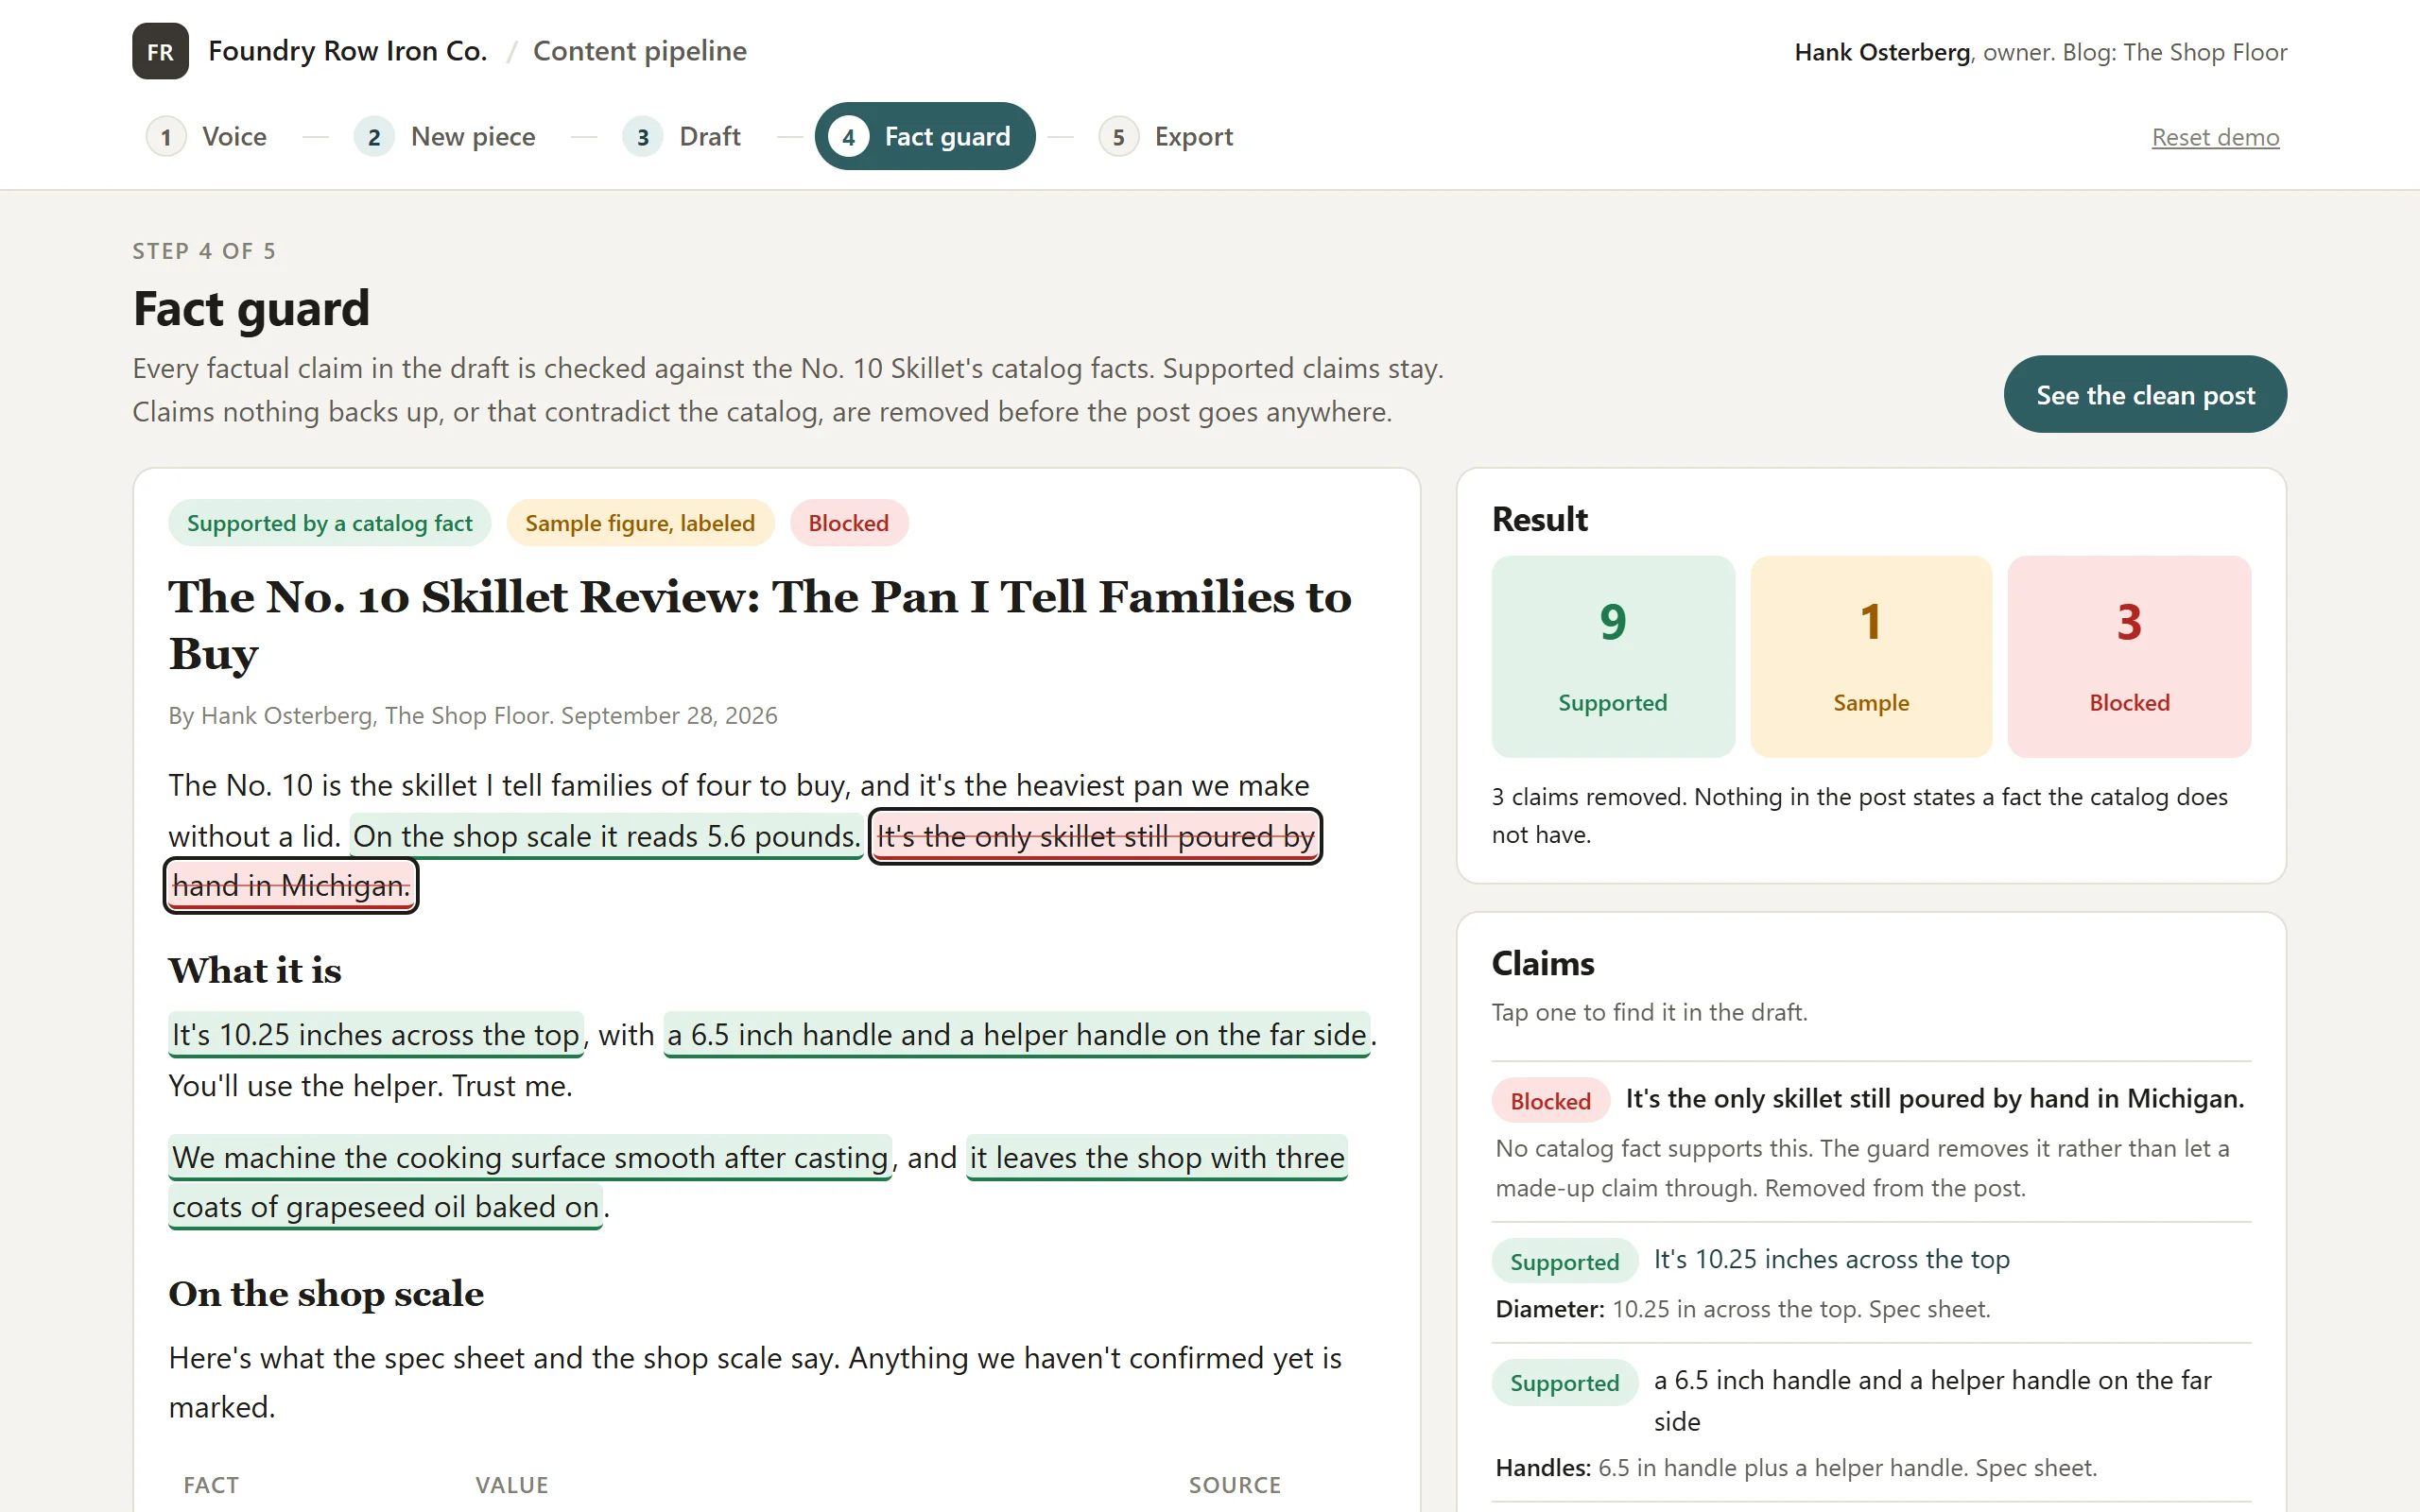Image resolution: width=2420 pixels, height=1512 pixels.
Task: Click the 'Diameter: 10.25 in across the top' fact line
Action: (1743, 1309)
